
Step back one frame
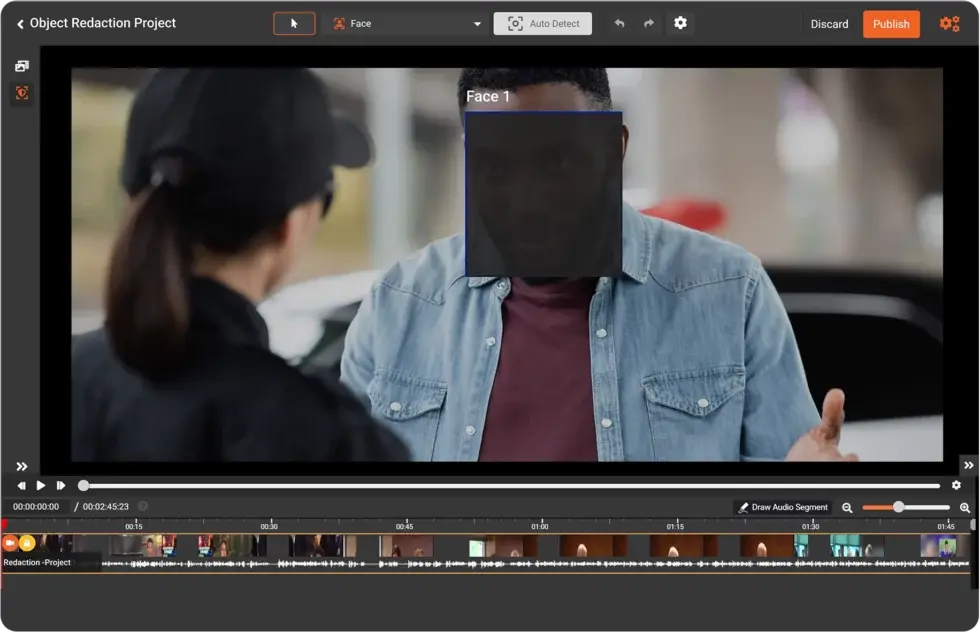point(22,486)
